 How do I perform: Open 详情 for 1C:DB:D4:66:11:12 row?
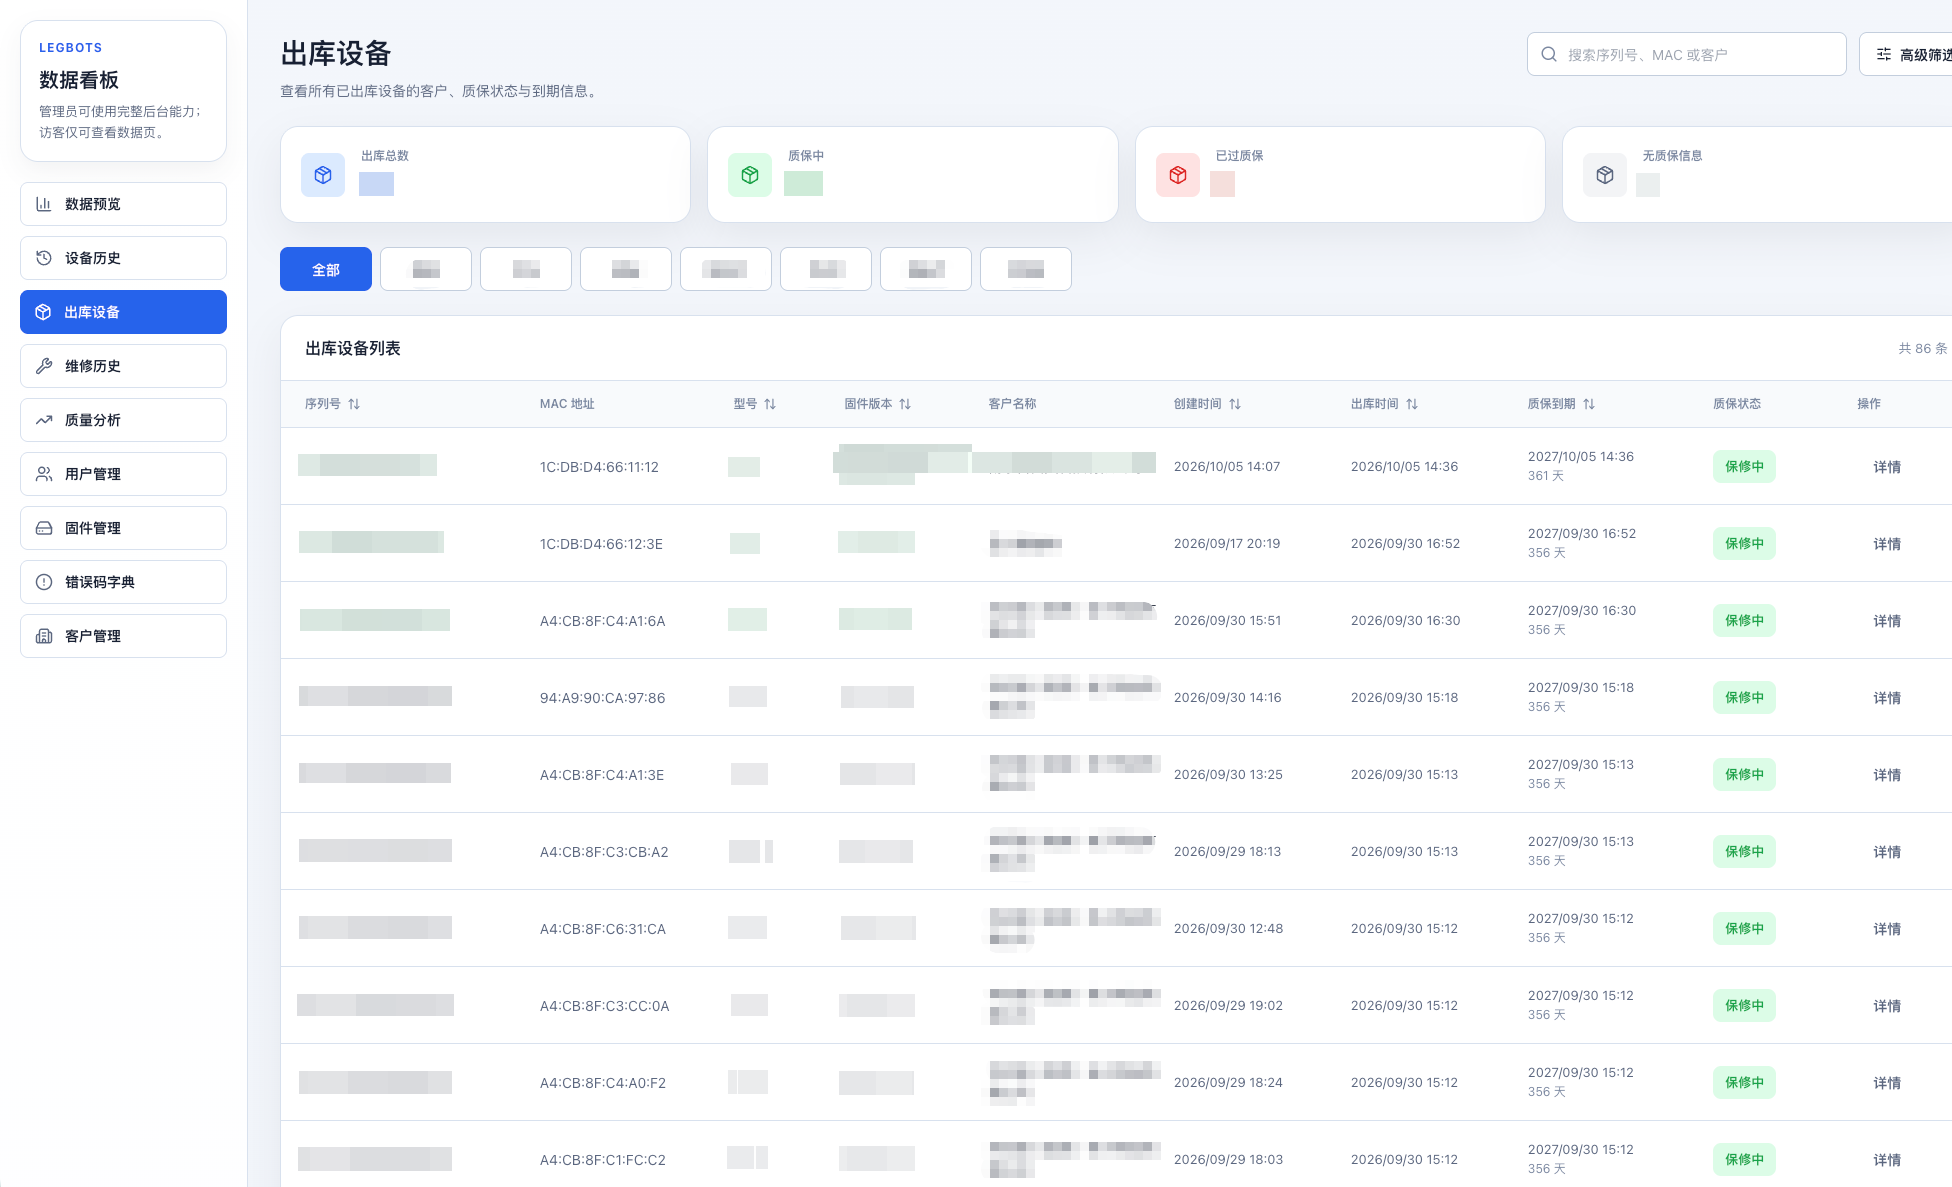point(1887,467)
